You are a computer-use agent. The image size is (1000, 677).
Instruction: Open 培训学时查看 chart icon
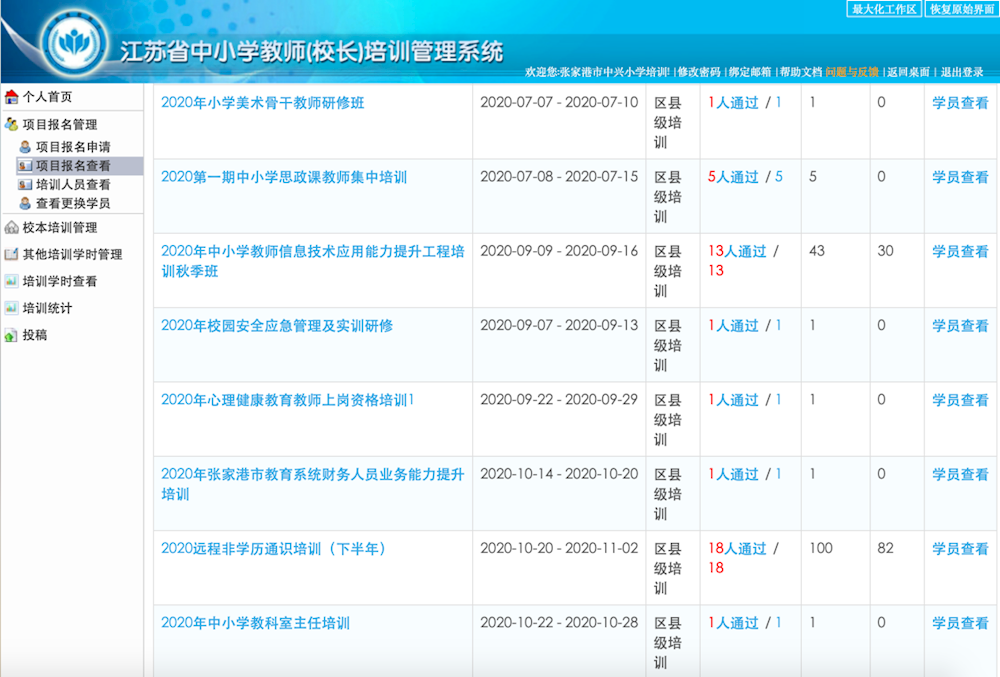click(10, 281)
